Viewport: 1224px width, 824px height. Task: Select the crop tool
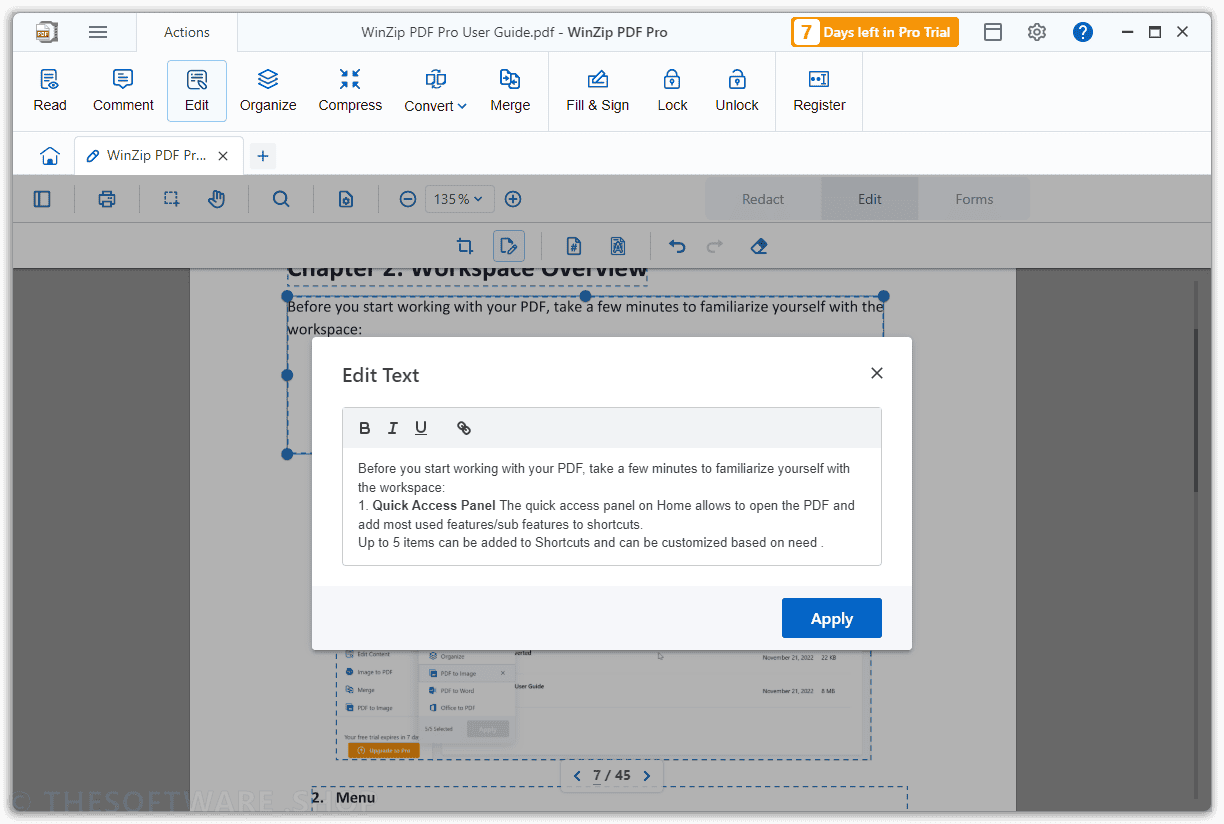click(465, 246)
